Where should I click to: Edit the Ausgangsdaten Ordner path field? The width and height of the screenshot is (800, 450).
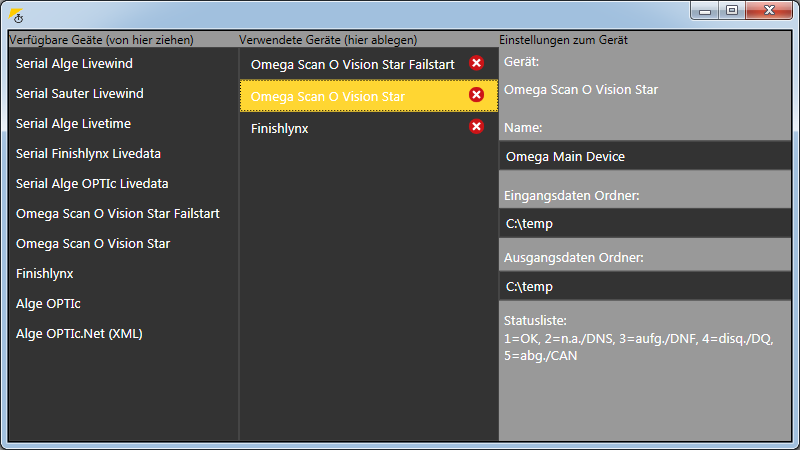tap(645, 286)
